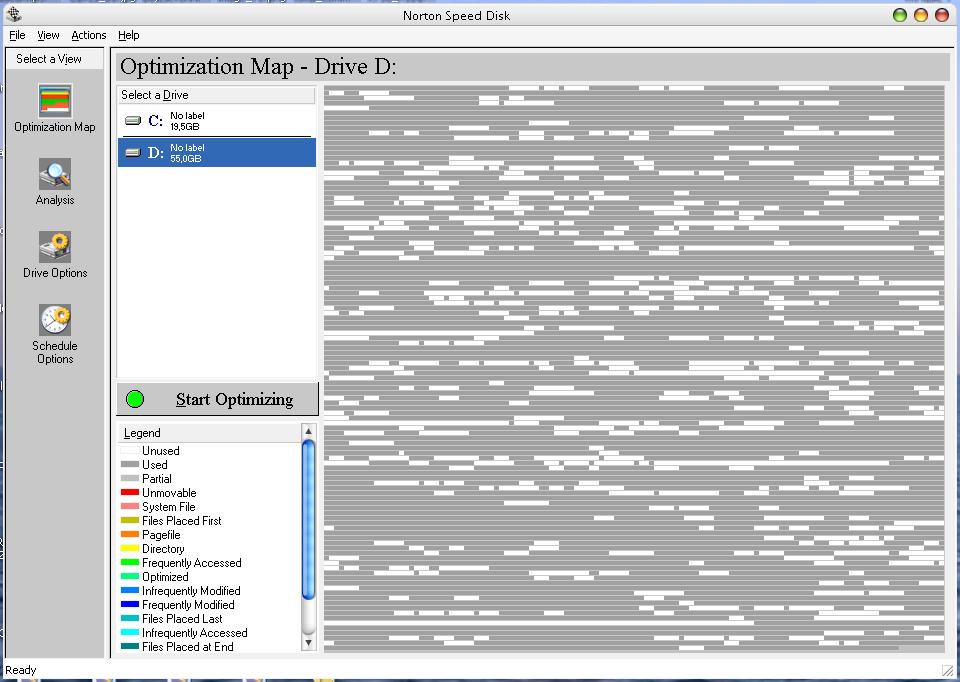Click the orange maximize window button
Image resolution: width=960 pixels, height=682 pixels.
pos(921,15)
